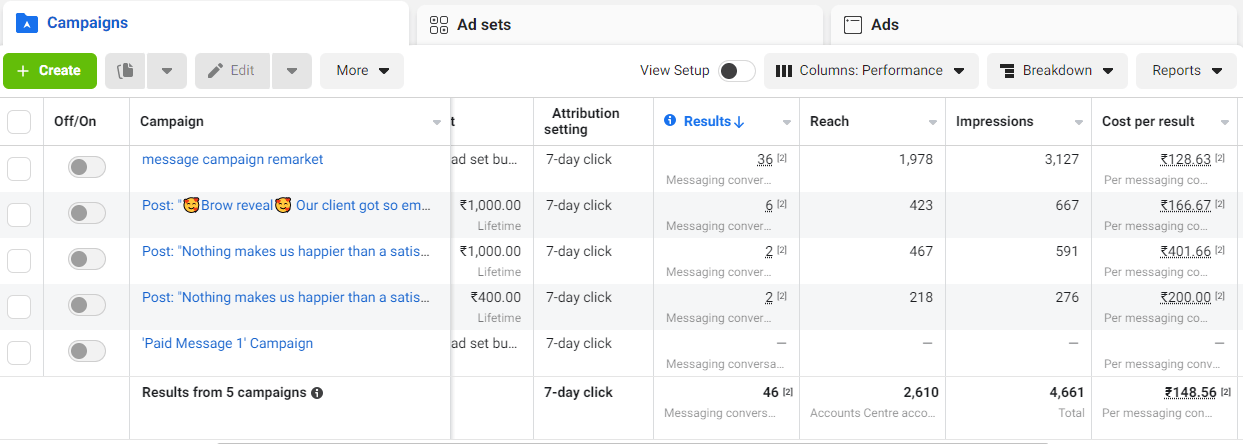Click the total ₹148.56 cost per result
The image size is (1243, 444).
click(x=1191, y=393)
